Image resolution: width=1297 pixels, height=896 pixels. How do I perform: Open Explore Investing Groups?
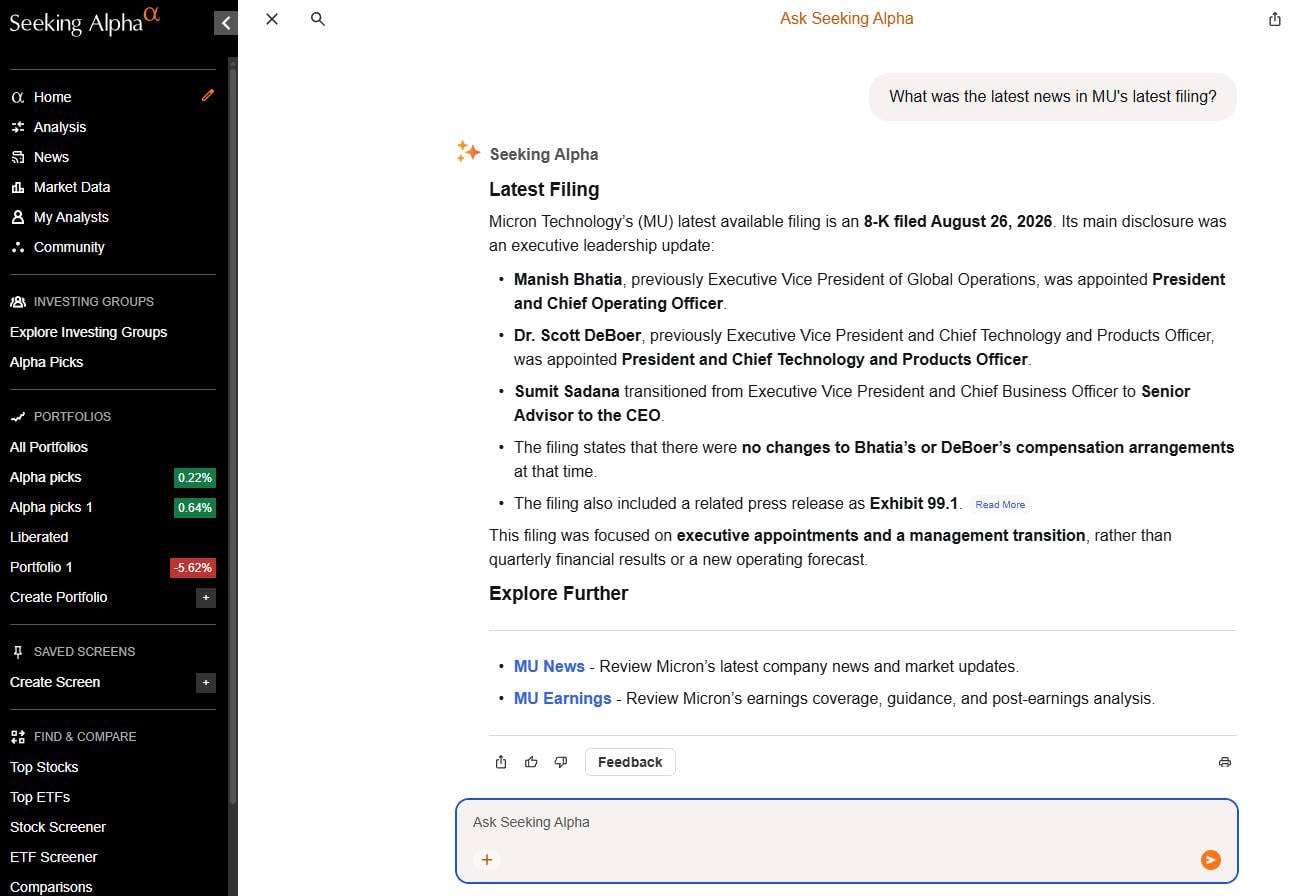(x=88, y=332)
